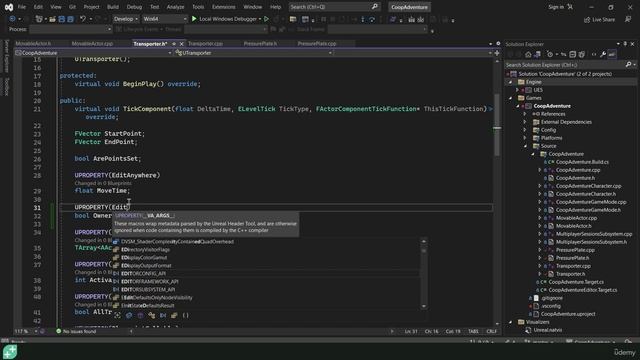The height and width of the screenshot is (360, 640).
Task: Open the Win64 platform dropdown
Action: pyautogui.click(x=164, y=19)
